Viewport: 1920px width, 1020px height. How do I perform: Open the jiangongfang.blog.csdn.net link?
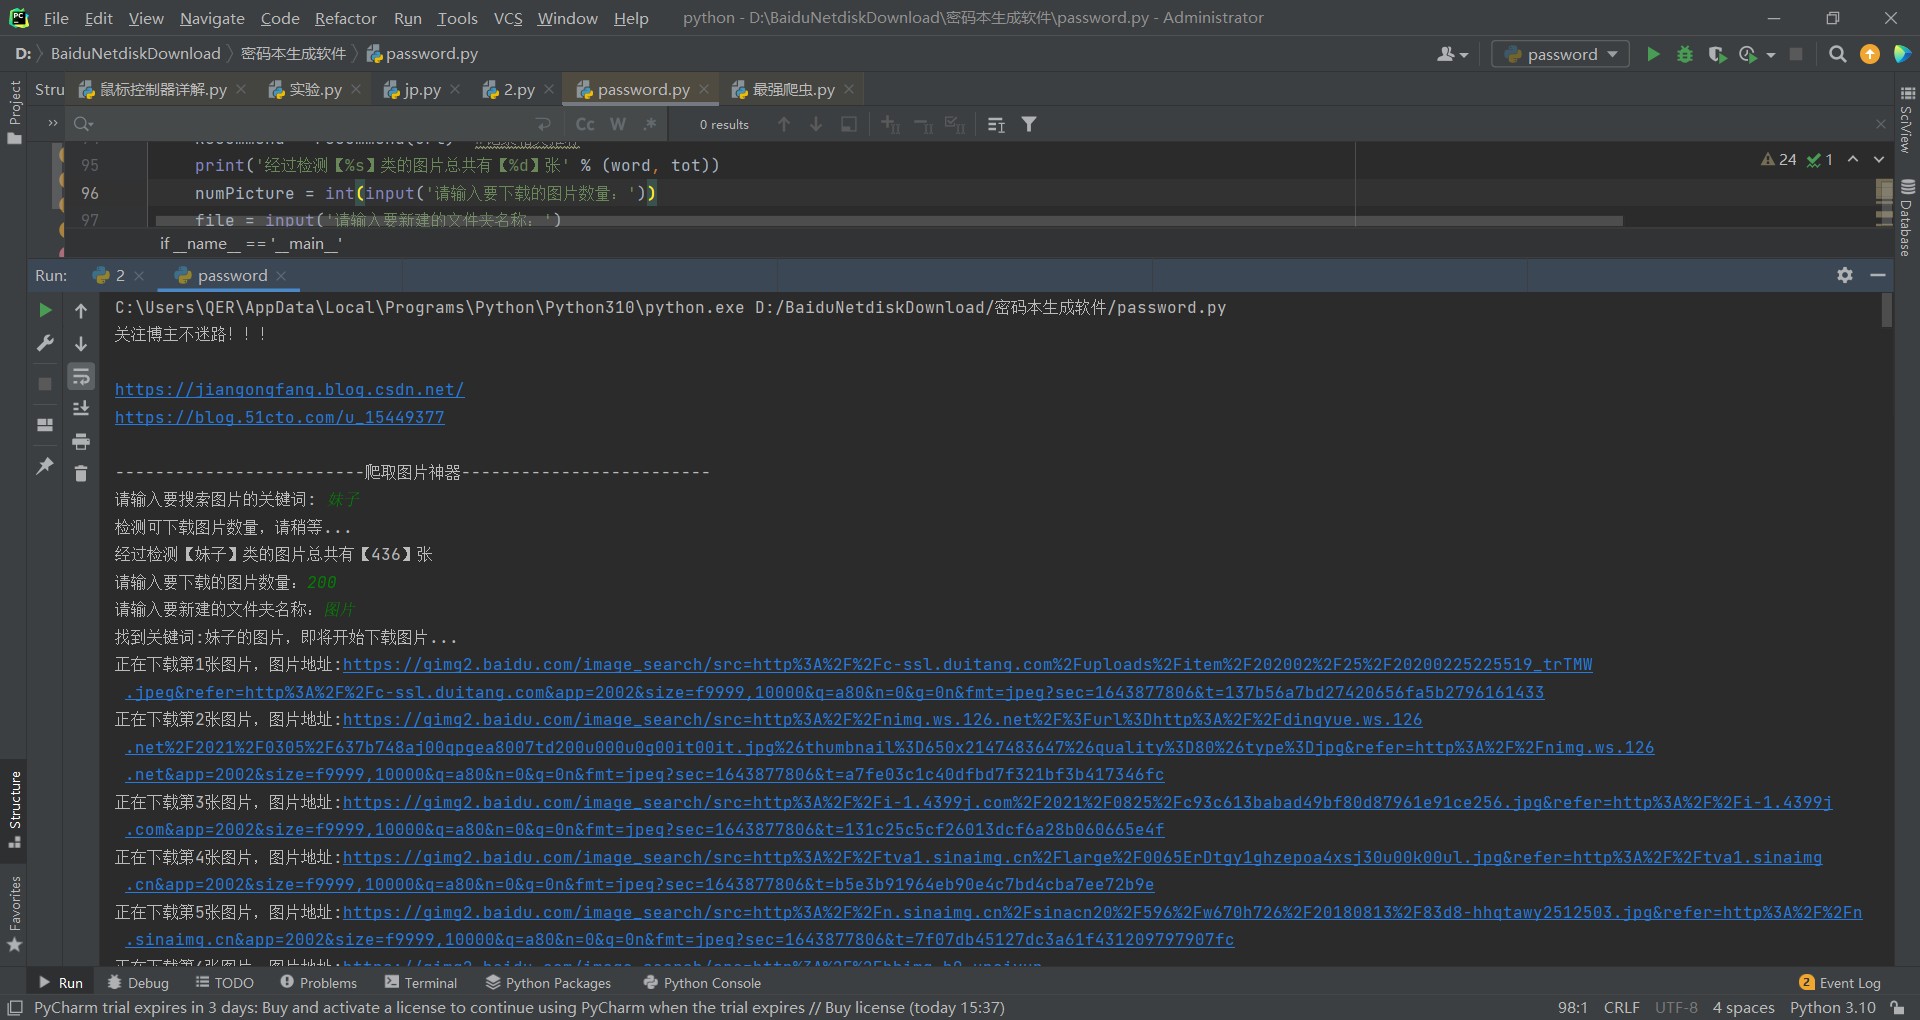click(x=289, y=389)
